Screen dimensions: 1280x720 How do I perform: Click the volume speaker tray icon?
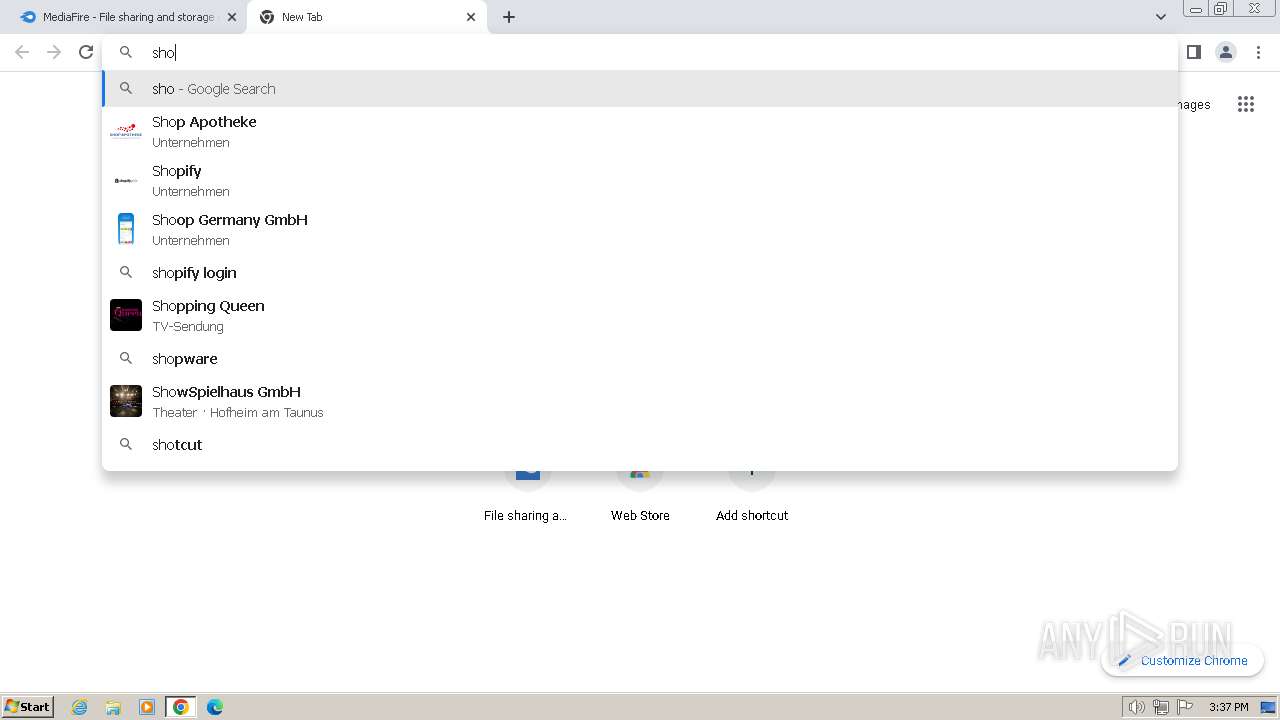point(1136,707)
